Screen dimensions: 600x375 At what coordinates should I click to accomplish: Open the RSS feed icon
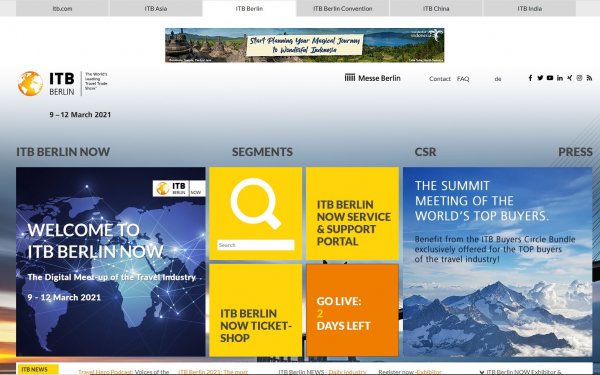coord(589,78)
